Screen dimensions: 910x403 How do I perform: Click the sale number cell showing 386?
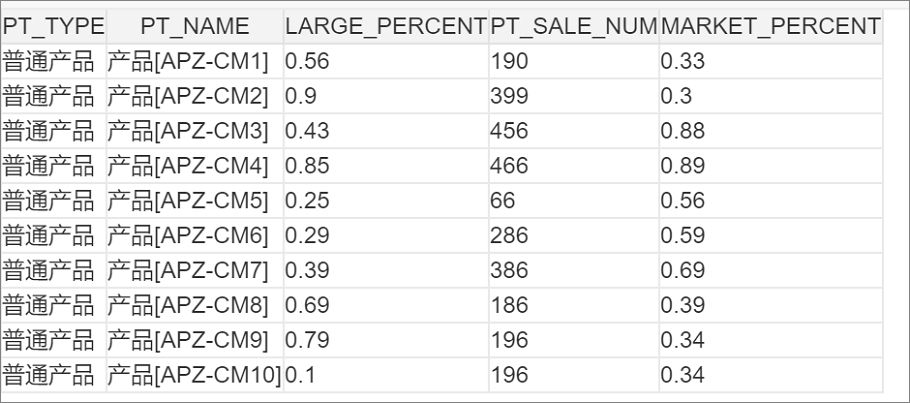574,270
